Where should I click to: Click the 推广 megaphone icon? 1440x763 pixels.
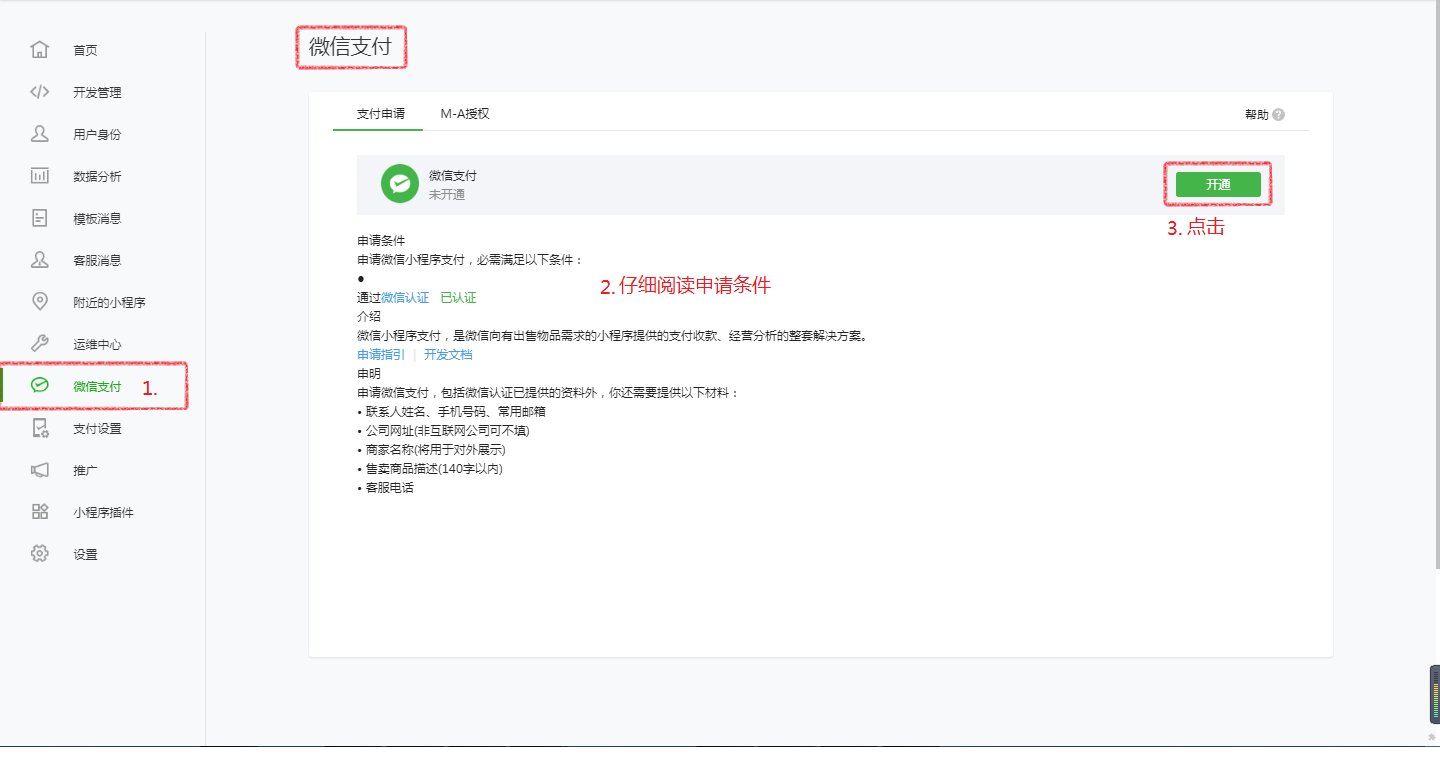[40, 470]
